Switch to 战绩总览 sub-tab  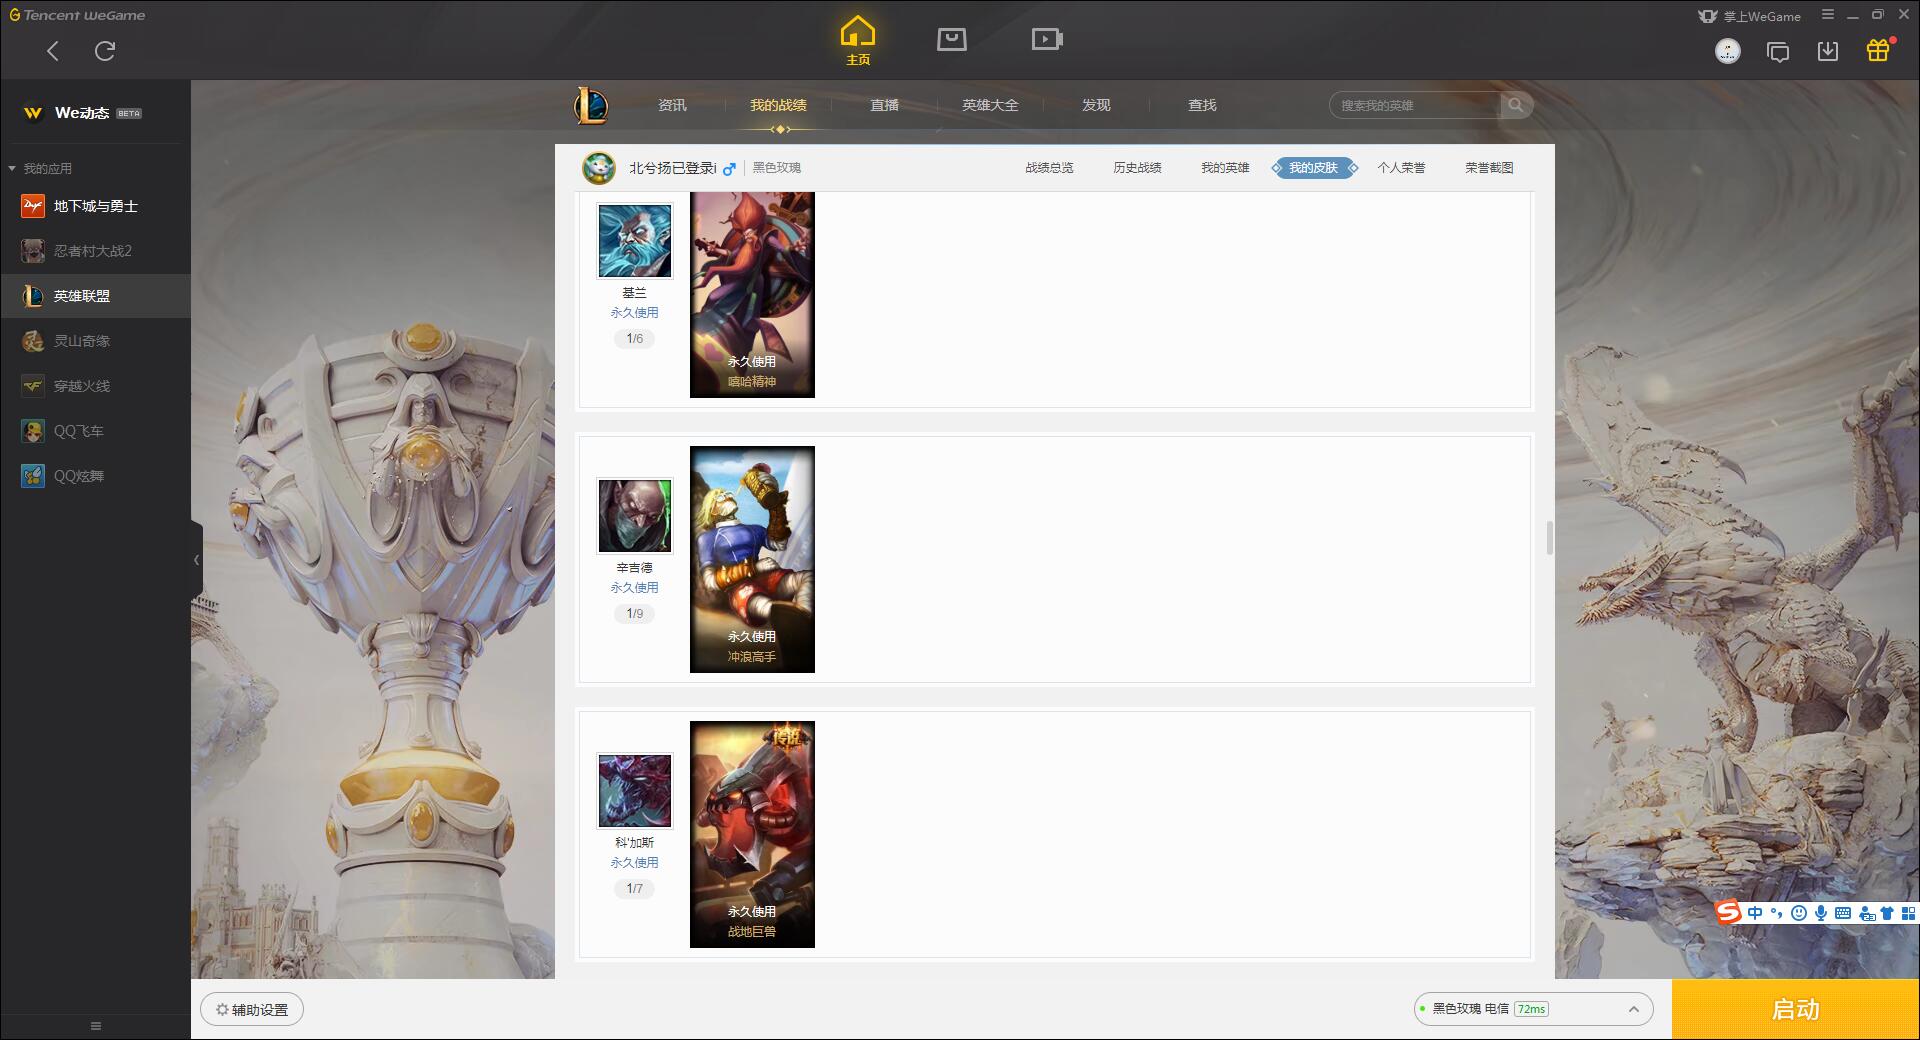pos(1049,168)
